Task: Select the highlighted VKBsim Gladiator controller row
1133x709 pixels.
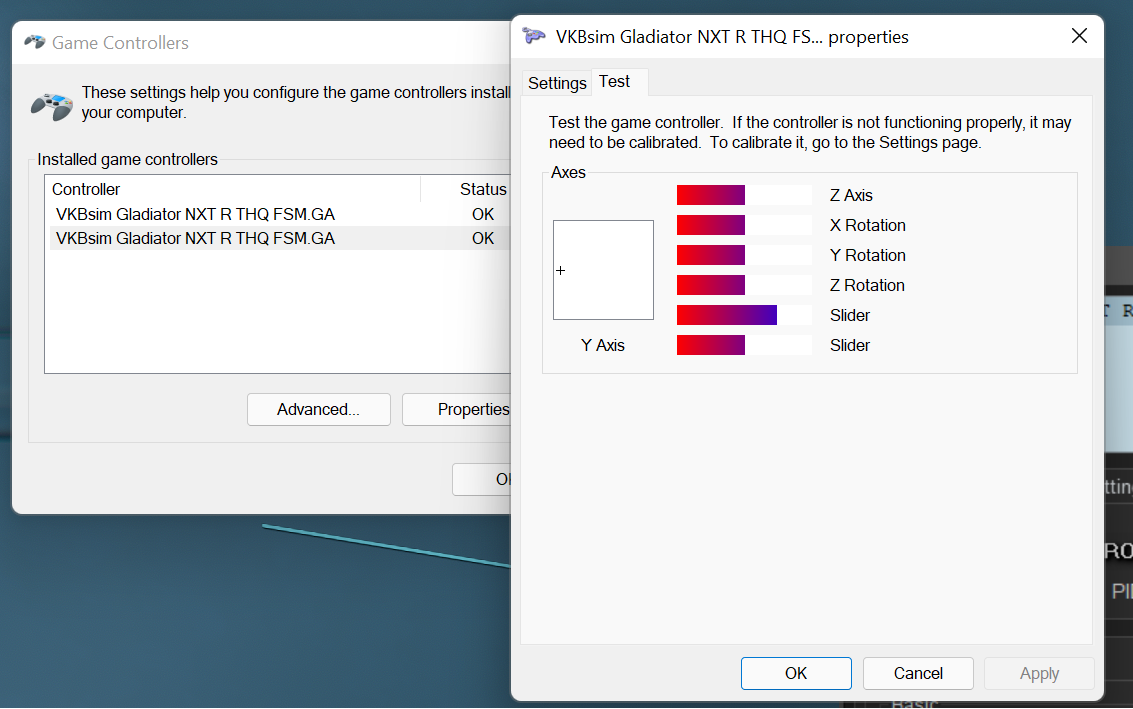Action: pos(280,239)
